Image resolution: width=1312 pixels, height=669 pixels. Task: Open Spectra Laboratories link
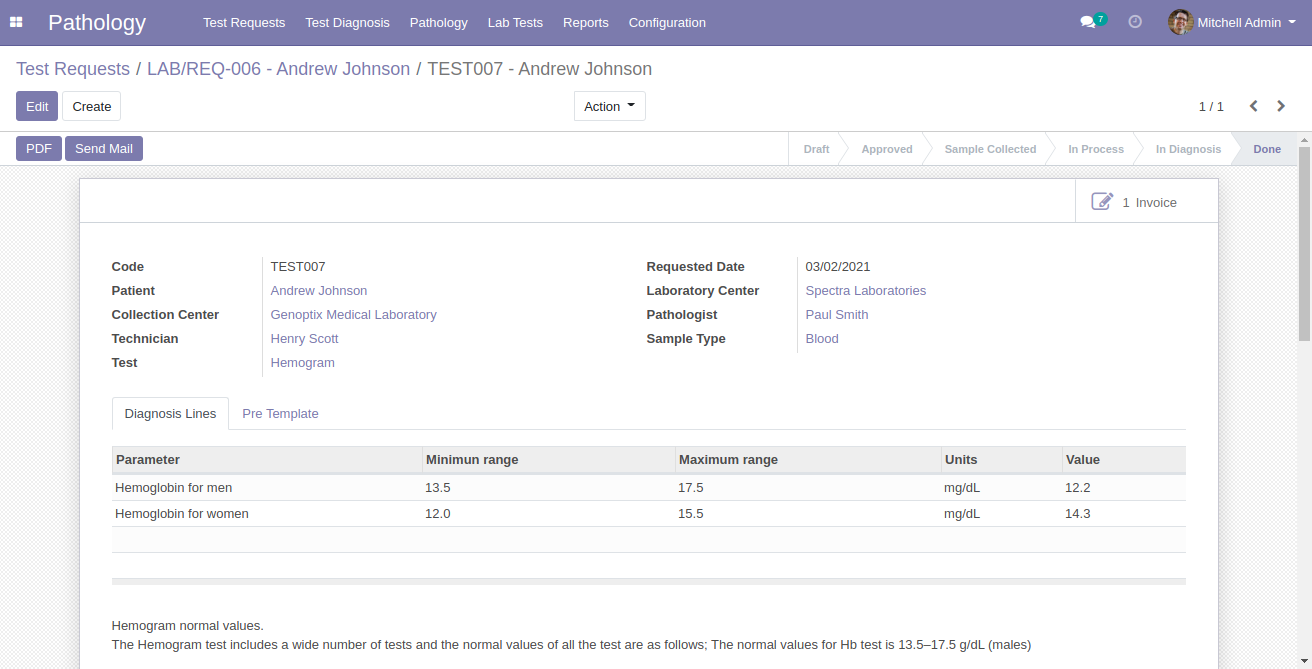(x=865, y=290)
